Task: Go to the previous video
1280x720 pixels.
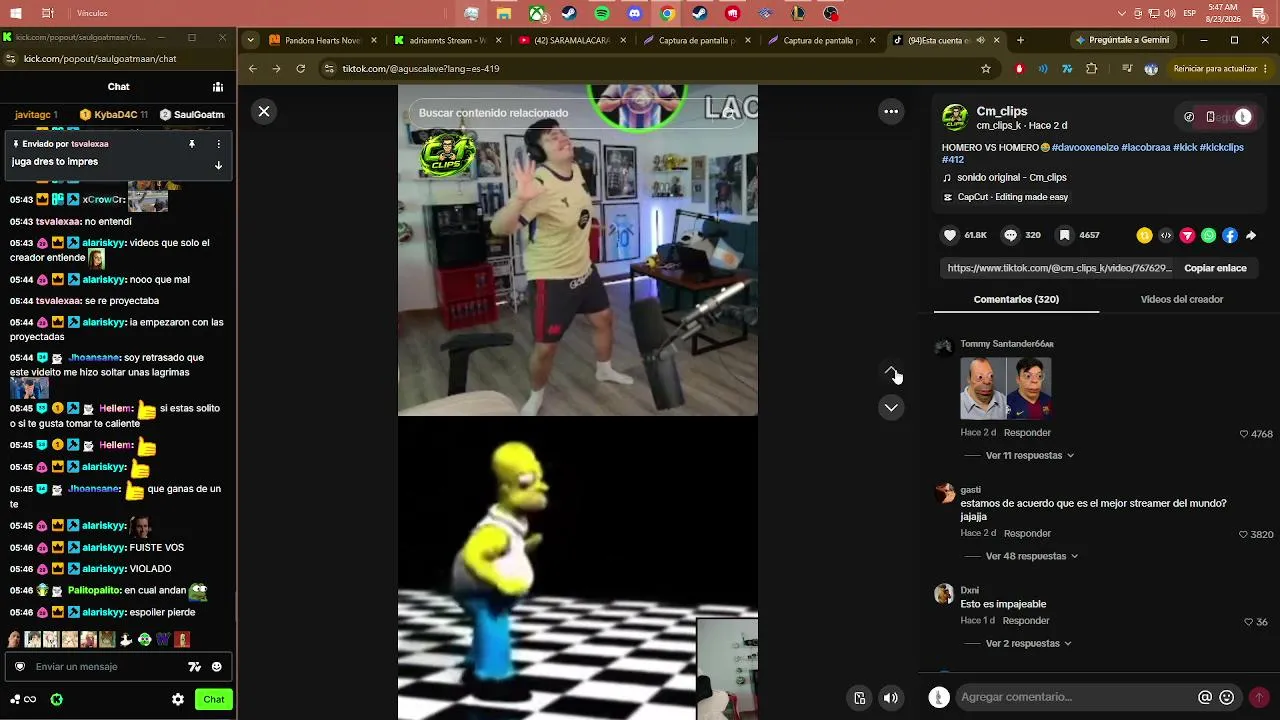Action: tap(891, 372)
